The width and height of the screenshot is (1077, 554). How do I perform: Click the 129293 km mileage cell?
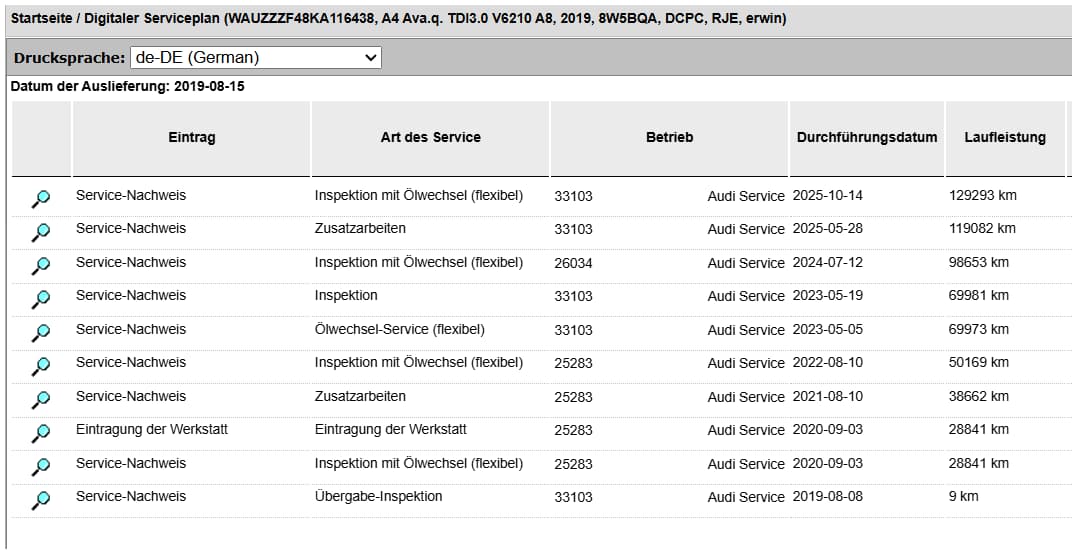(x=982, y=196)
